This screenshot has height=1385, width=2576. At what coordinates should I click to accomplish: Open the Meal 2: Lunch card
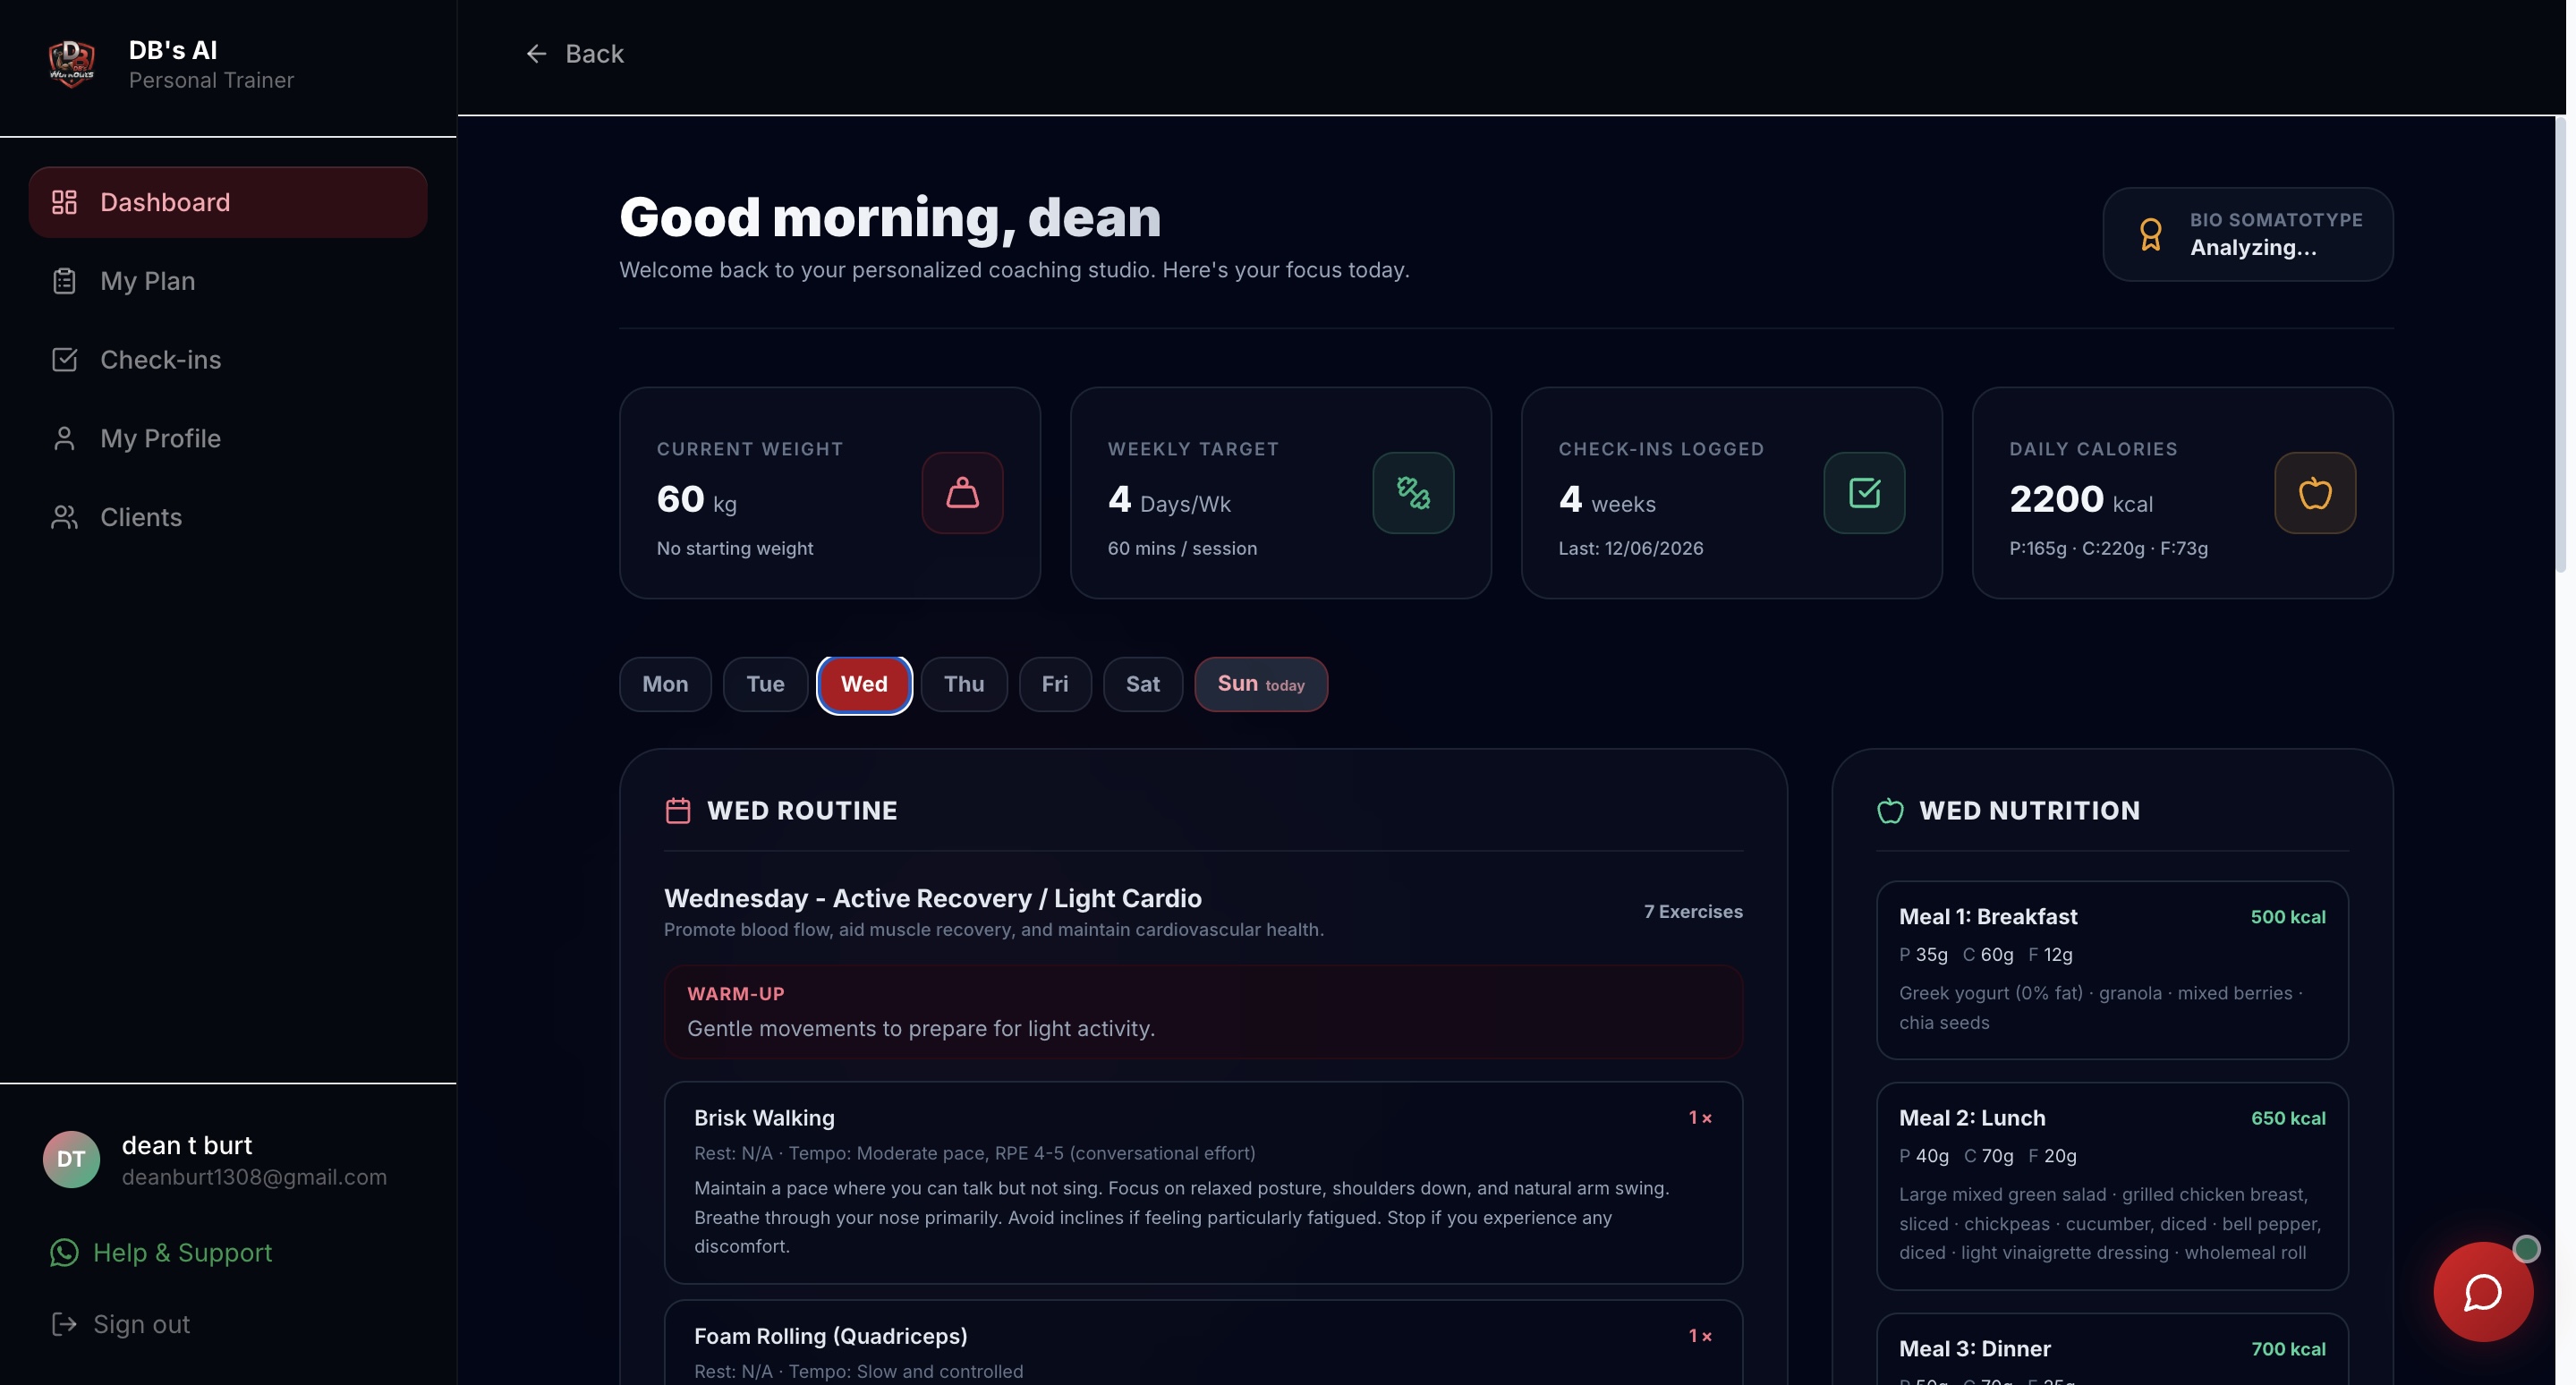point(2112,1185)
